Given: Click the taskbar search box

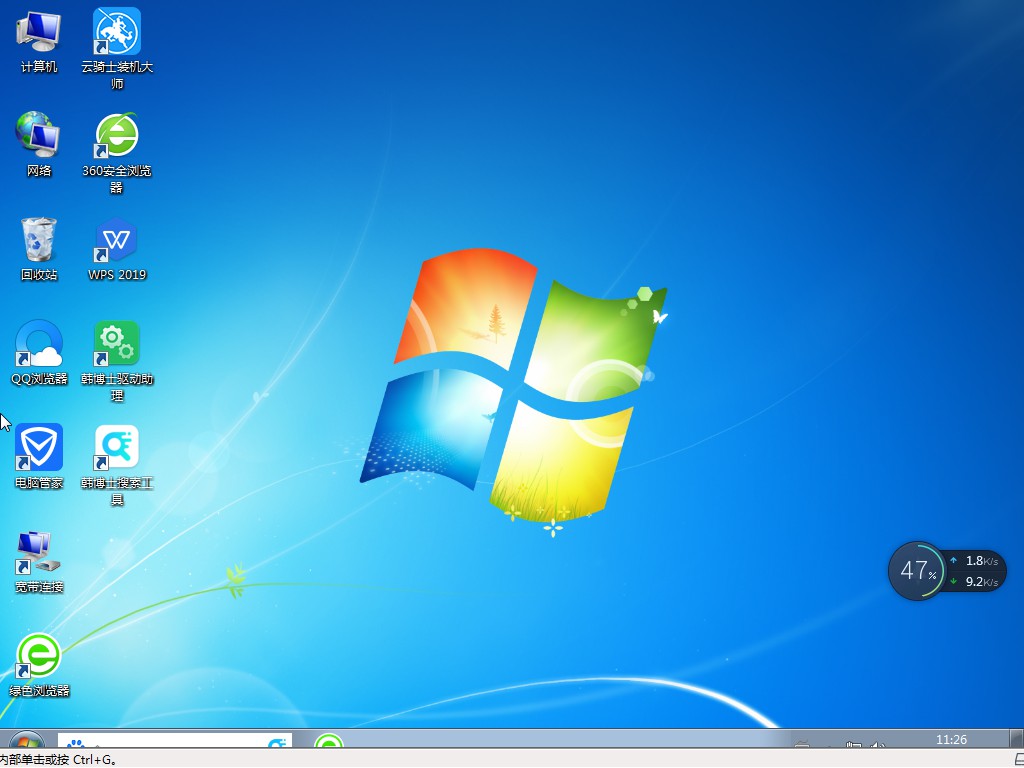Looking at the screenshot, I should (x=174, y=741).
